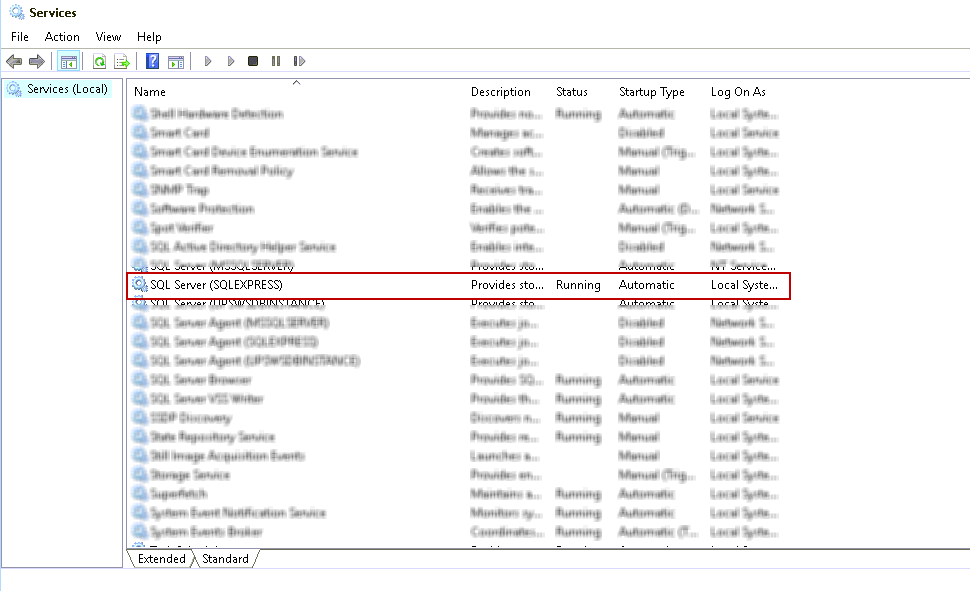Click the Services gear icon in the title bar

click(17, 12)
